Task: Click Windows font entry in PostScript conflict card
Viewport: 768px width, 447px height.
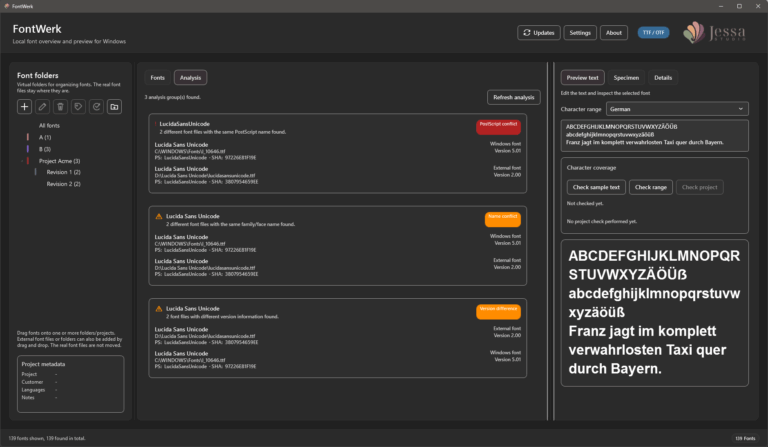Action: point(337,151)
